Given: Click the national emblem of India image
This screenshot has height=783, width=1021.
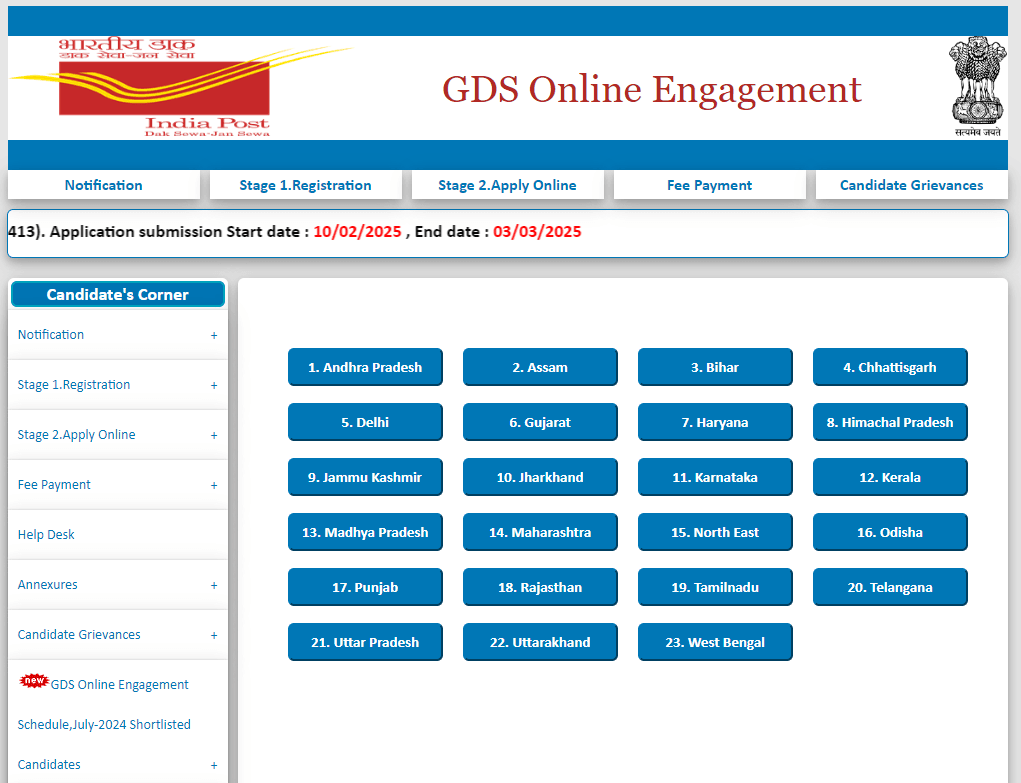Looking at the screenshot, I should (976, 87).
